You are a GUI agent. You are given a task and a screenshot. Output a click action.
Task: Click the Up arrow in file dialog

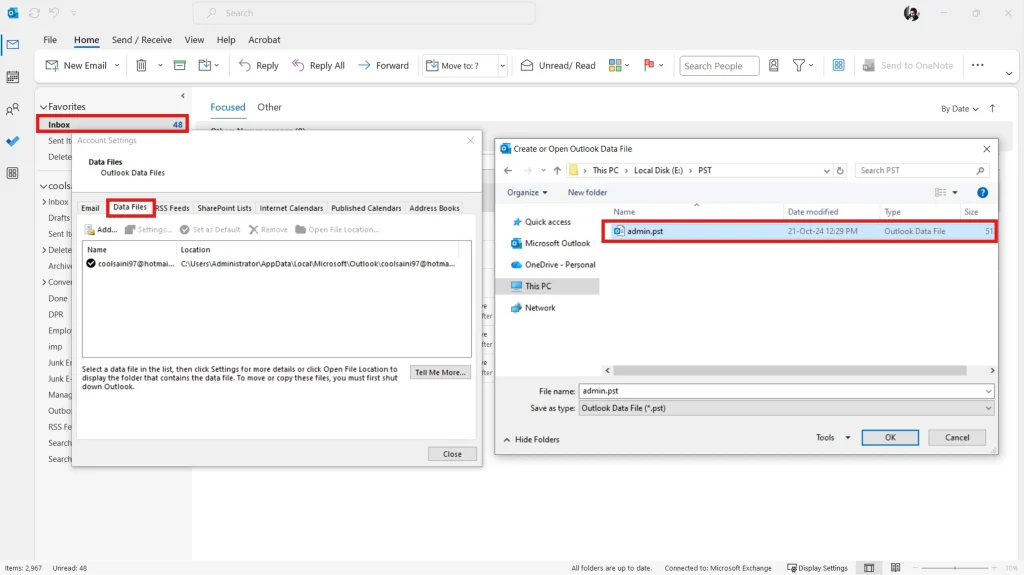click(x=557, y=171)
